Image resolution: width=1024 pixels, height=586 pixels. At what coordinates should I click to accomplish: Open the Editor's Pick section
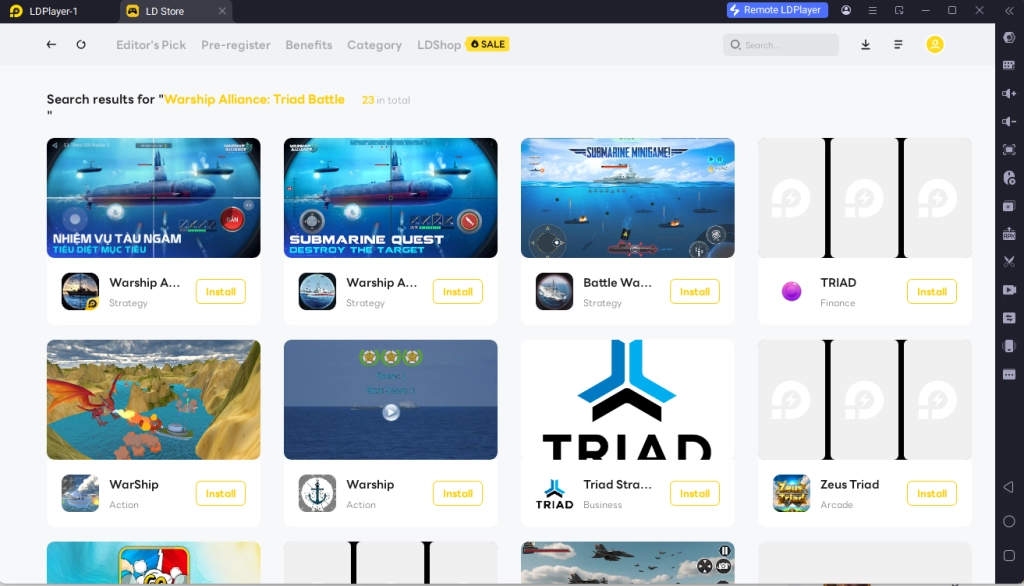150,45
